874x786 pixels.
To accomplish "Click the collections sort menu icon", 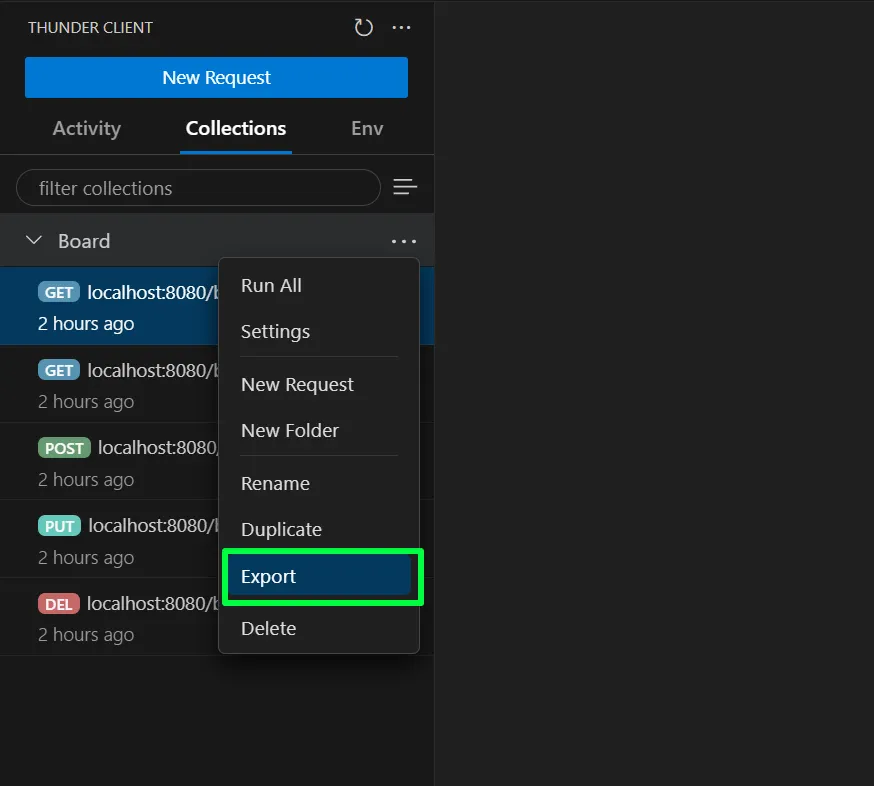I will tap(405, 187).
